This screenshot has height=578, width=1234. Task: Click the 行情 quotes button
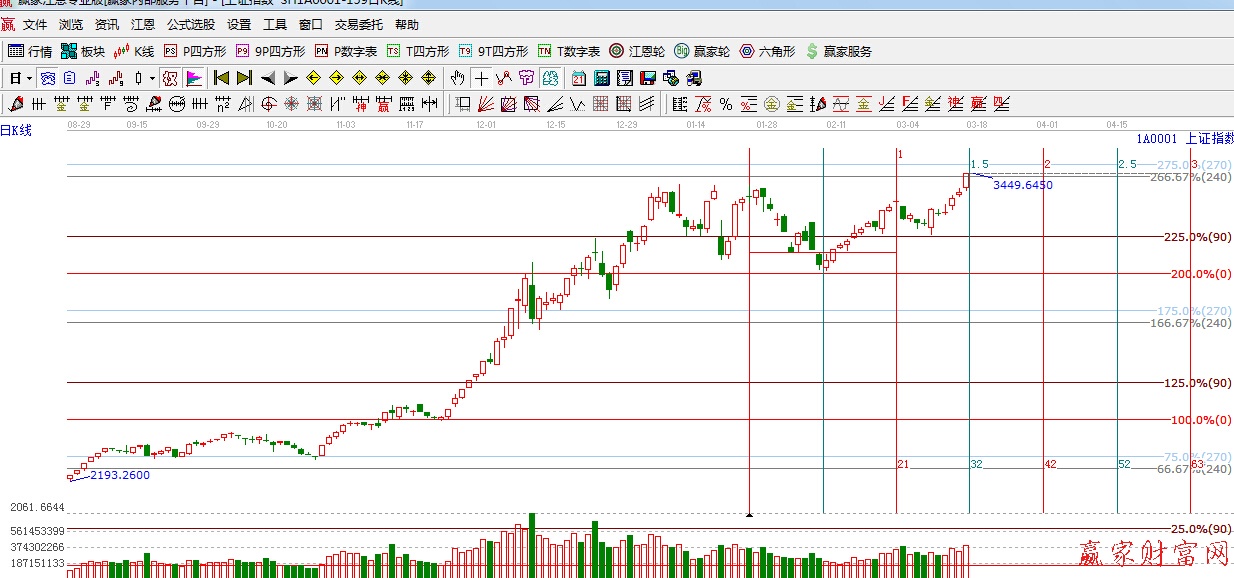coord(30,51)
